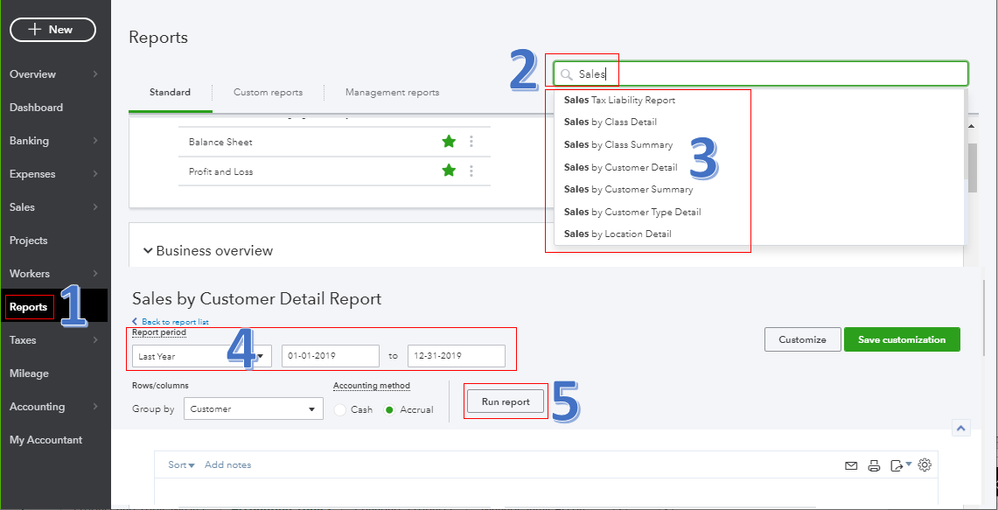Viewport: 998px width, 510px height.
Task: Open the Group by Customer dropdown
Action: coord(253,409)
